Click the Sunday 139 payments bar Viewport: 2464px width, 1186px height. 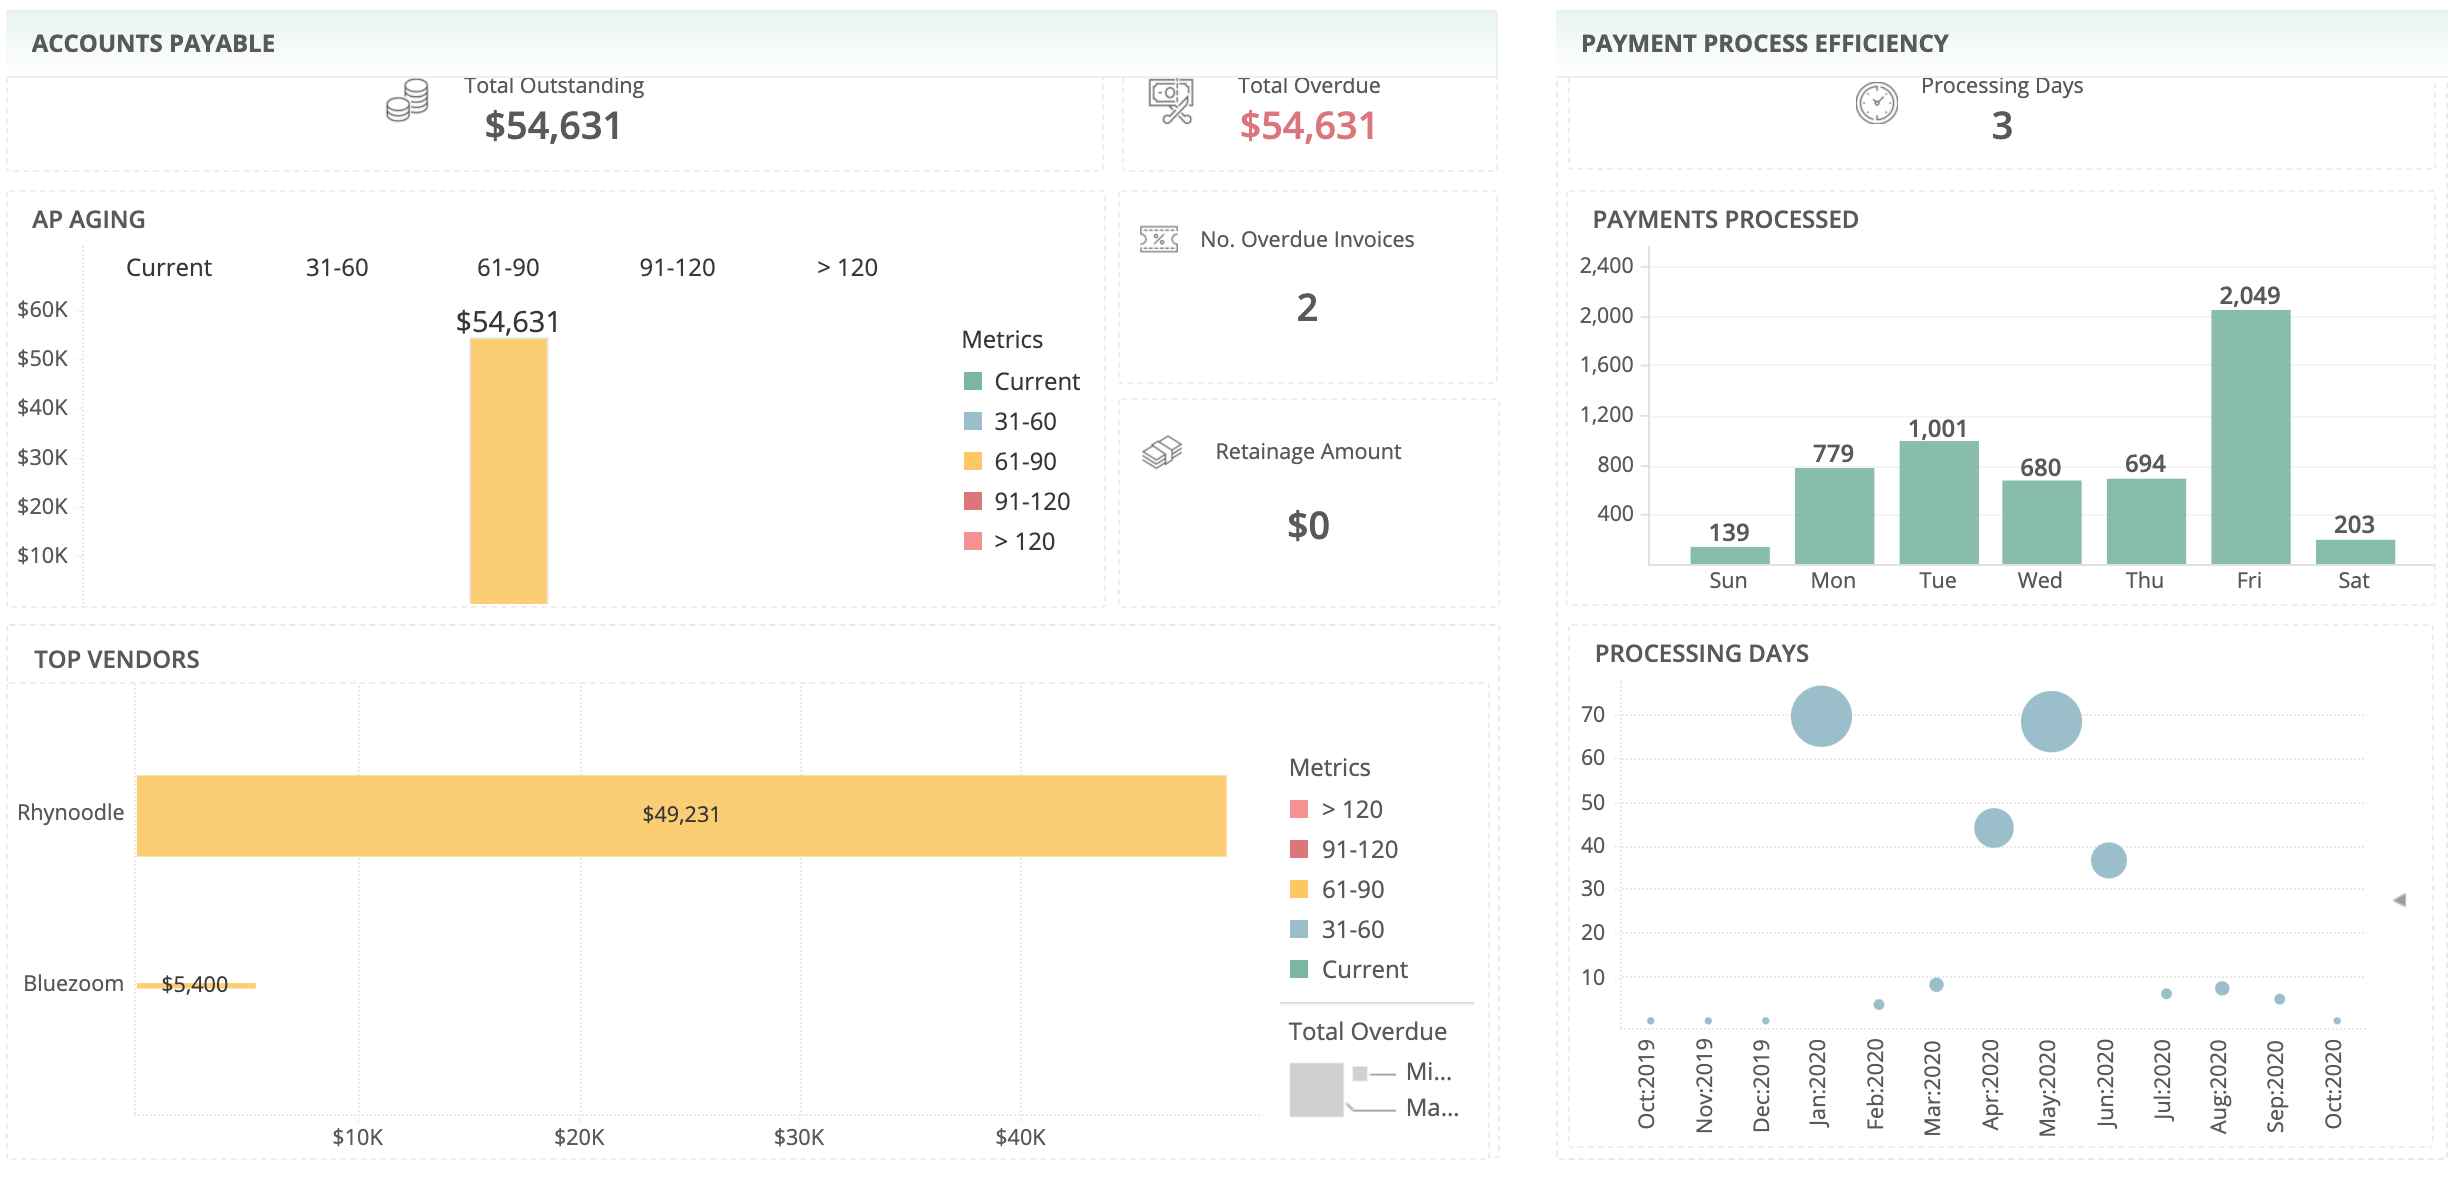[1729, 555]
